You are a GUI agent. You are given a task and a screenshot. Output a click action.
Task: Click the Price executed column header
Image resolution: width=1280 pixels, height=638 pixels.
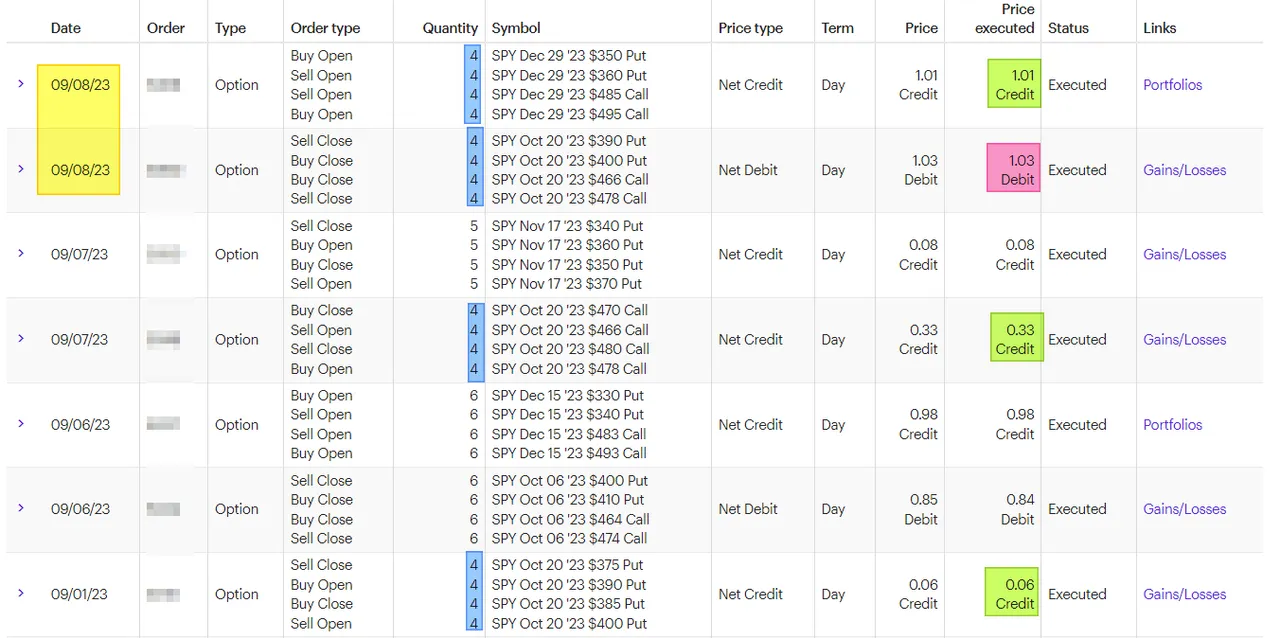pyautogui.click(x=1005, y=19)
